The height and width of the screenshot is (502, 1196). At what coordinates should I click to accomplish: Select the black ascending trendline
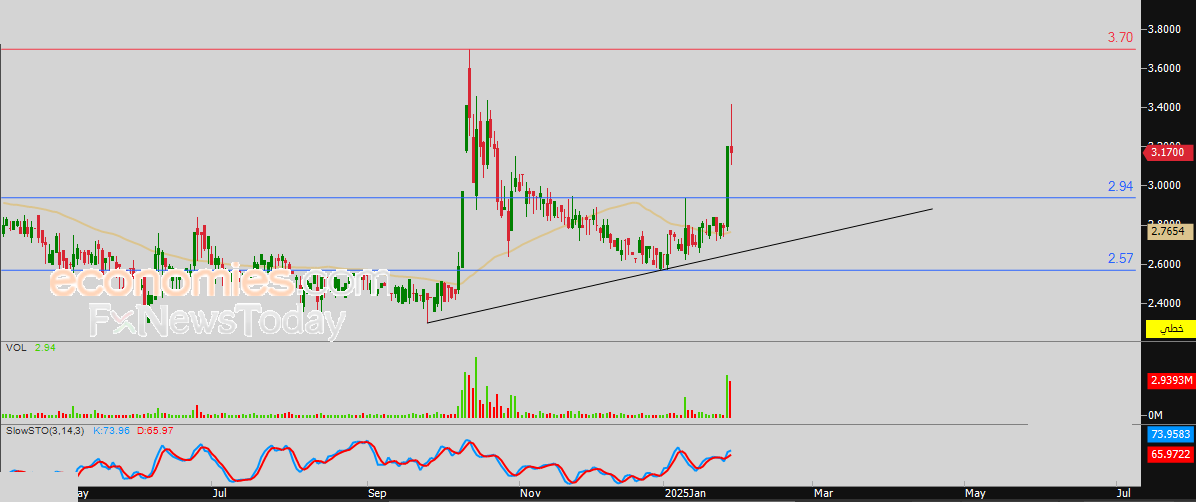click(679, 265)
